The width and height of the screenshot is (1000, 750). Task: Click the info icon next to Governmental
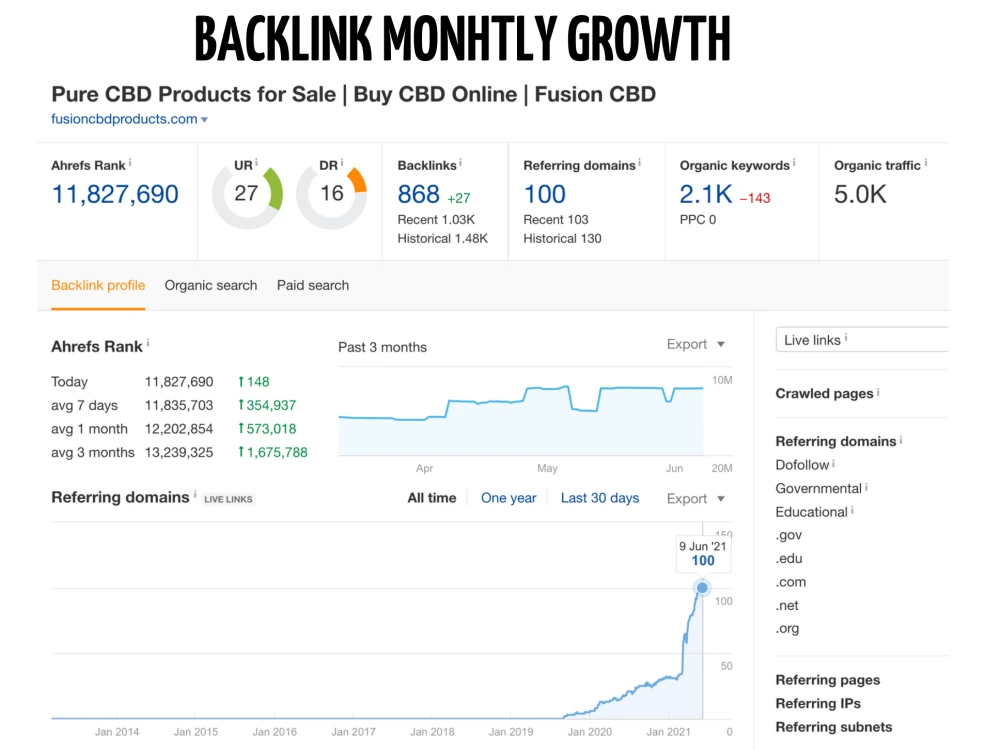click(866, 487)
